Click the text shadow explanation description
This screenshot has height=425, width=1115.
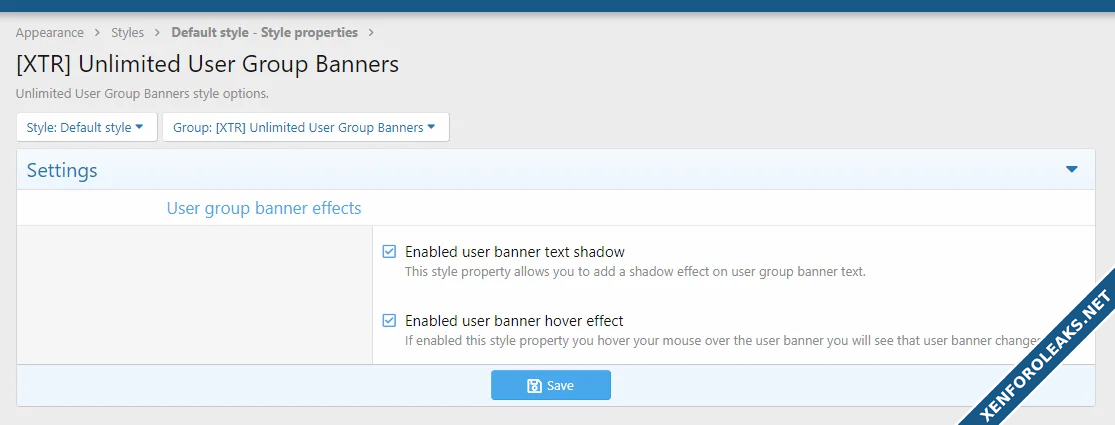click(x=635, y=271)
